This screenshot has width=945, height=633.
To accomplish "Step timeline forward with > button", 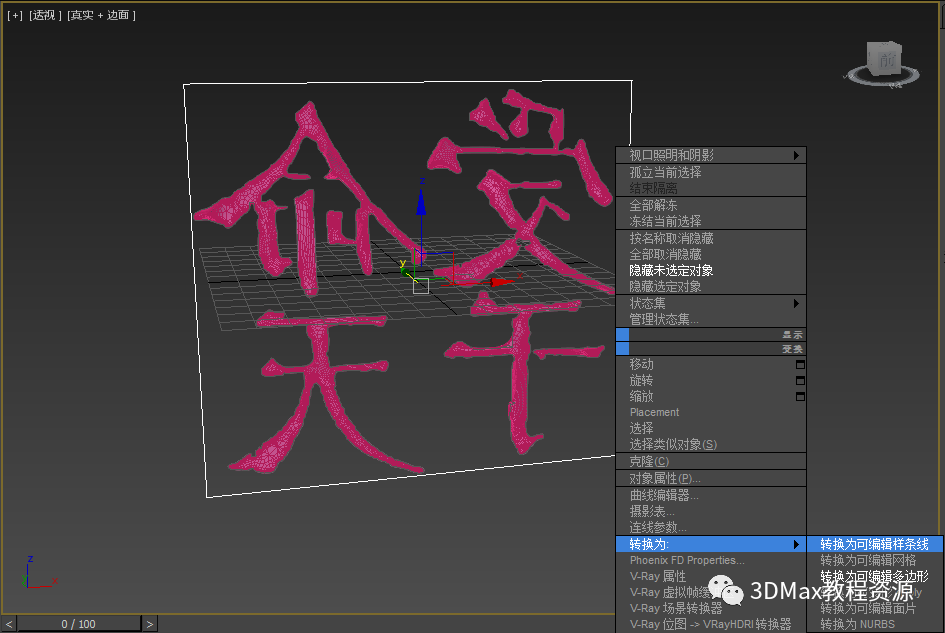I will coord(150,624).
